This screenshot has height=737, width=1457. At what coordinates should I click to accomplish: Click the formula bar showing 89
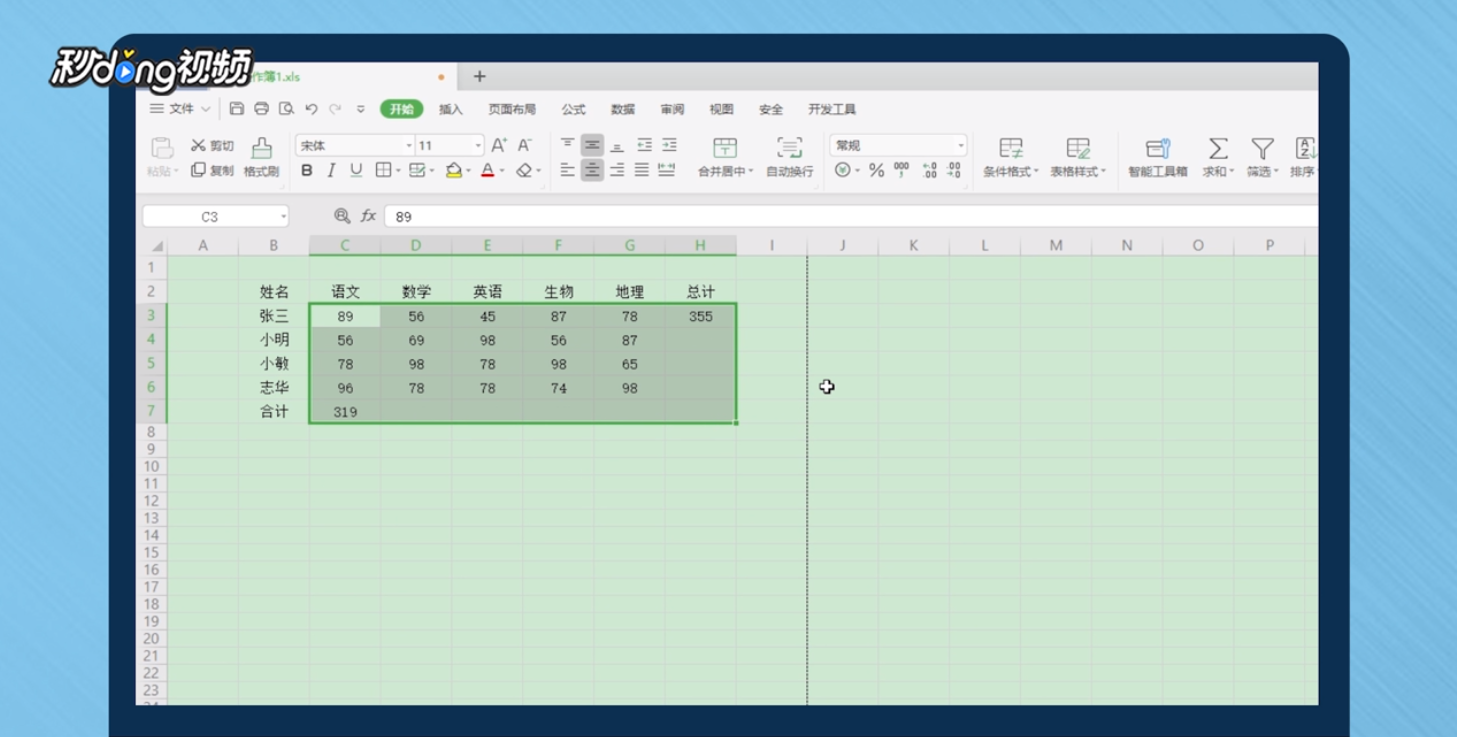851,216
